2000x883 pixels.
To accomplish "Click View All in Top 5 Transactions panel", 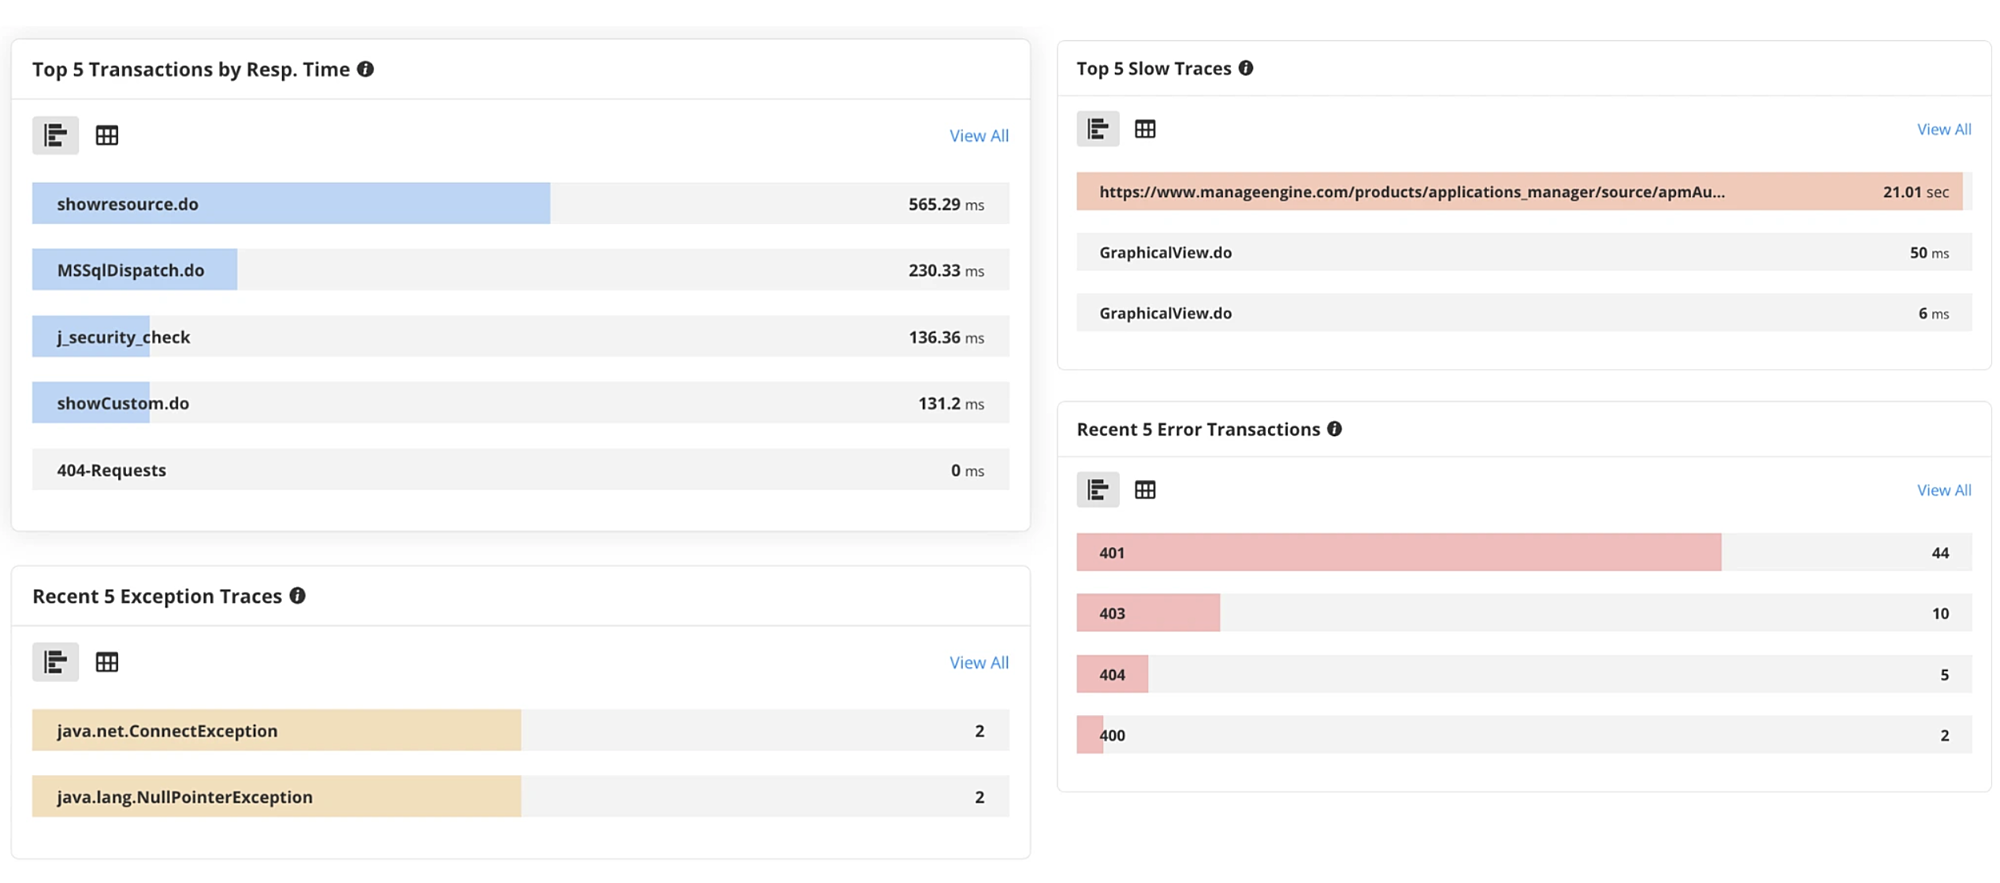I will (x=978, y=136).
